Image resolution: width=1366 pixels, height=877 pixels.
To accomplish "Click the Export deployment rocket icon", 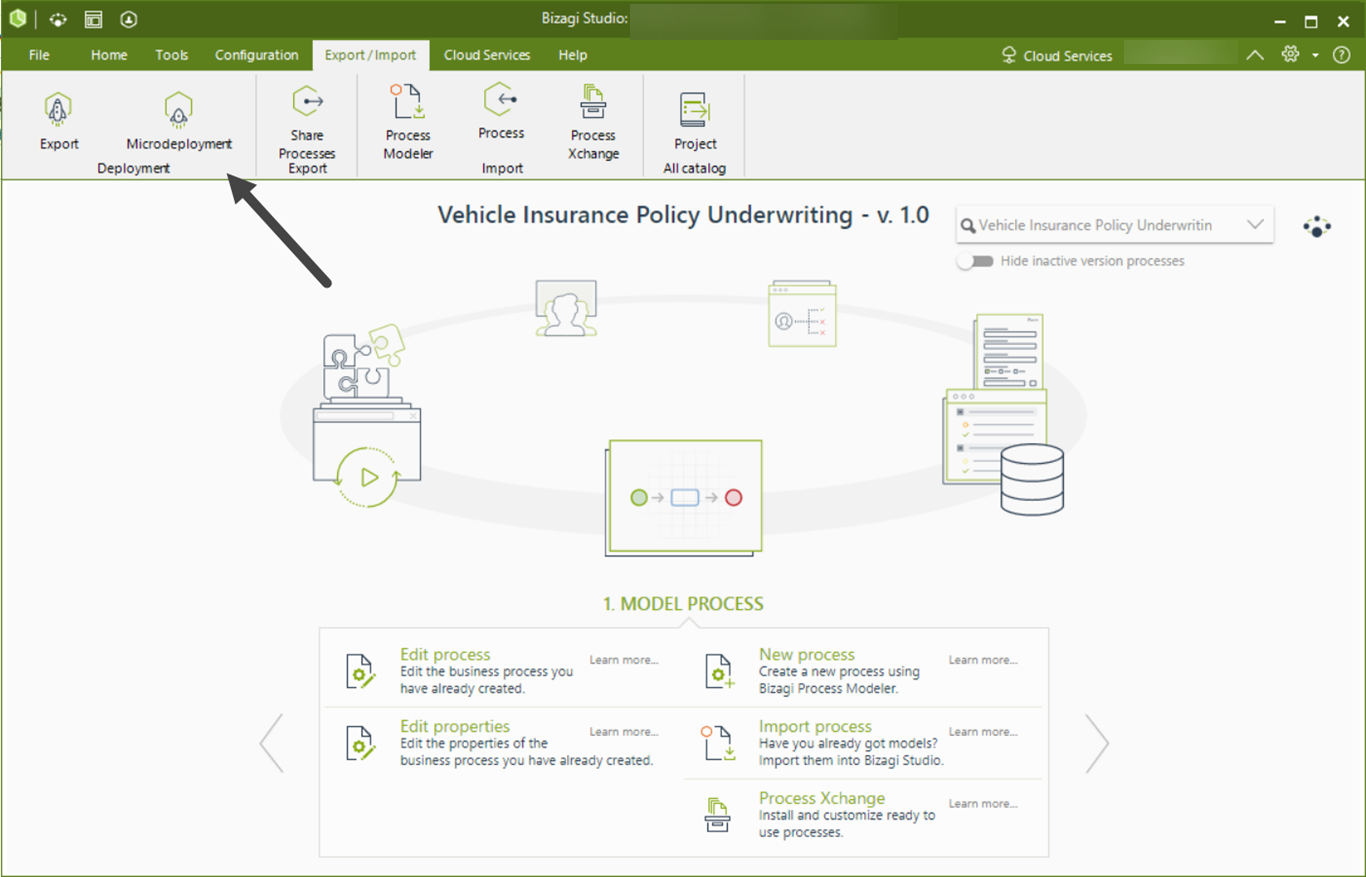I will click(x=59, y=108).
